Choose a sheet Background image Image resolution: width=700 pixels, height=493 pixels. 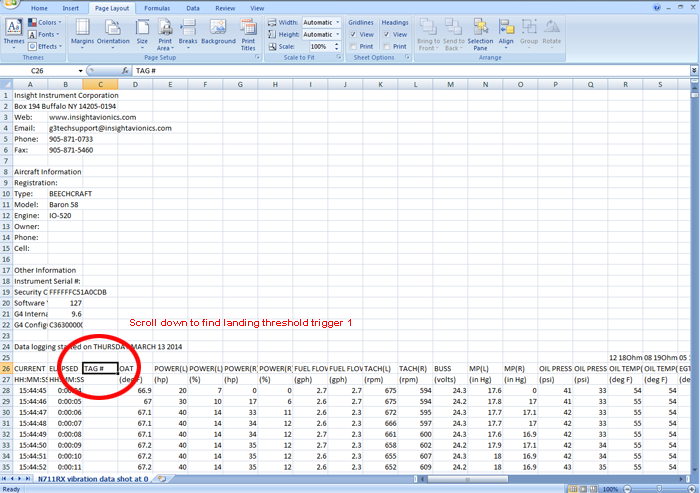click(218, 32)
